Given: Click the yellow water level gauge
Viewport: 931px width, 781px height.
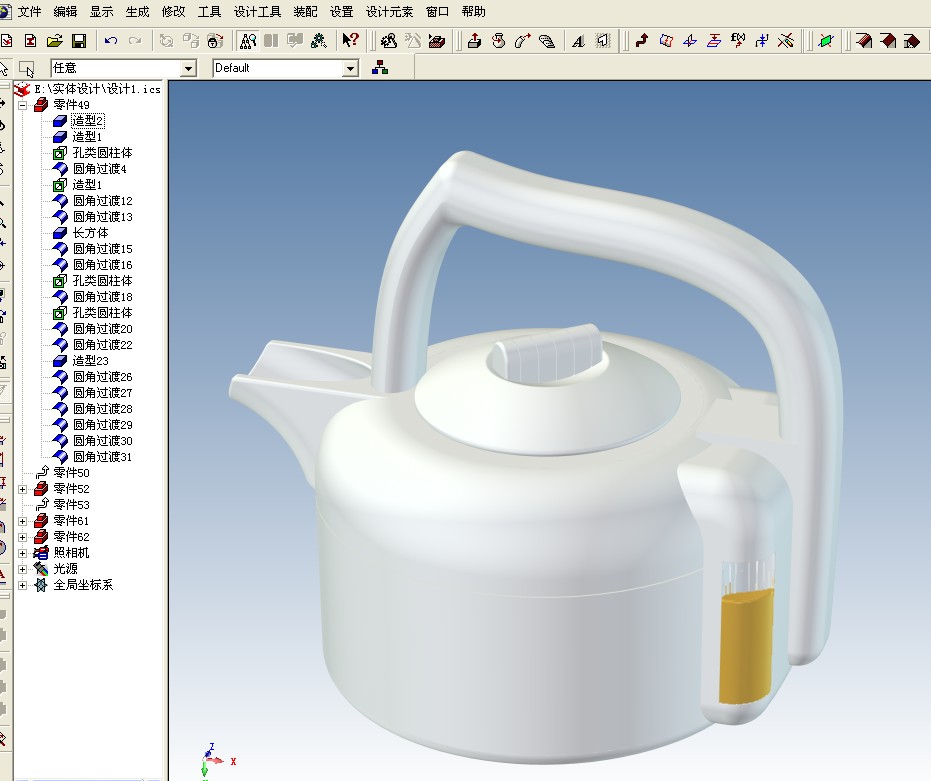Looking at the screenshot, I should pos(746,644).
